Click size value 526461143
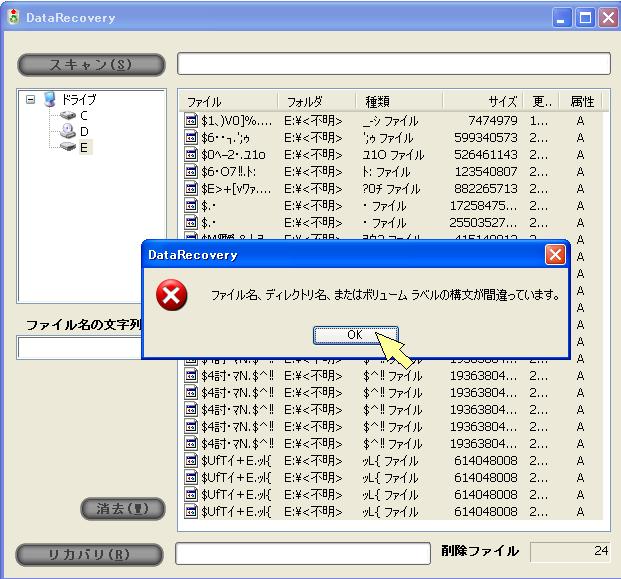The image size is (621, 579). click(x=486, y=154)
